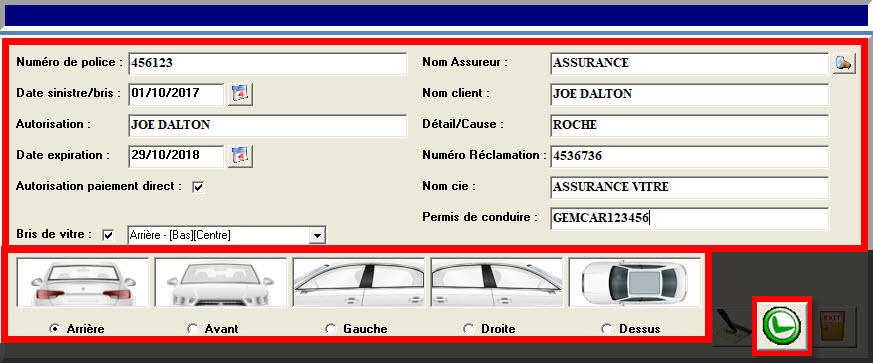Click the 'Date sinistre/bris :' label
The width and height of the screenshot is (873, 363).
click(x=68, y=93)
